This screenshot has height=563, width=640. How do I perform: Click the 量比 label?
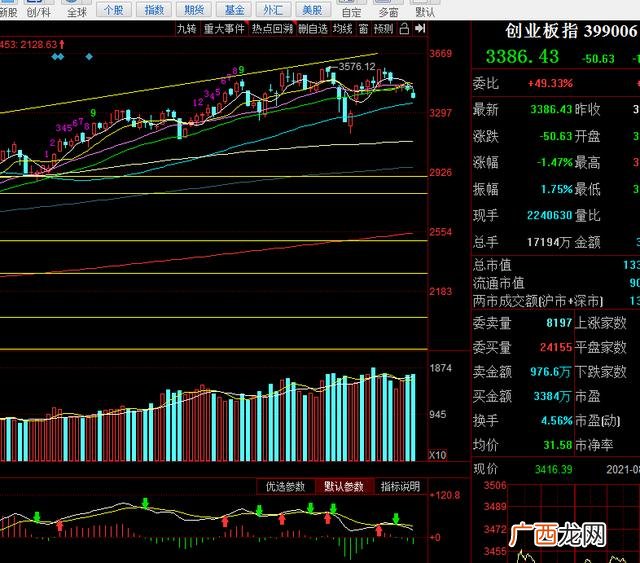[588, 215]
